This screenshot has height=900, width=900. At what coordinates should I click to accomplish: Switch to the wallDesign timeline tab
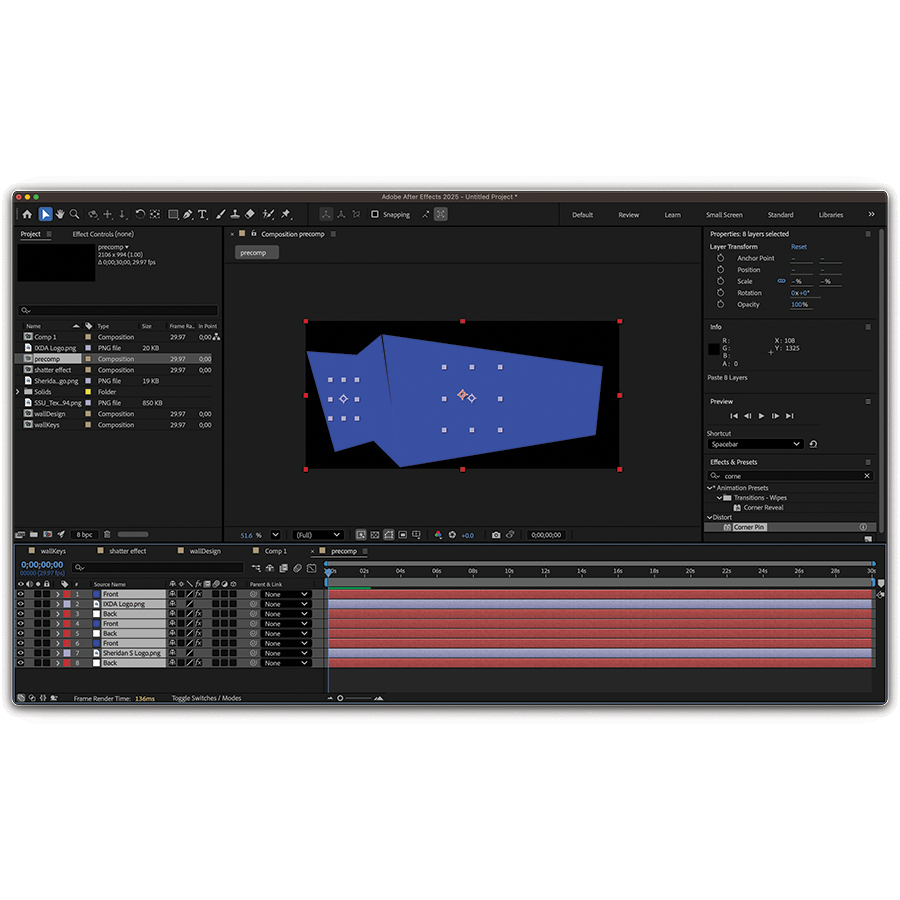[204, 551]
